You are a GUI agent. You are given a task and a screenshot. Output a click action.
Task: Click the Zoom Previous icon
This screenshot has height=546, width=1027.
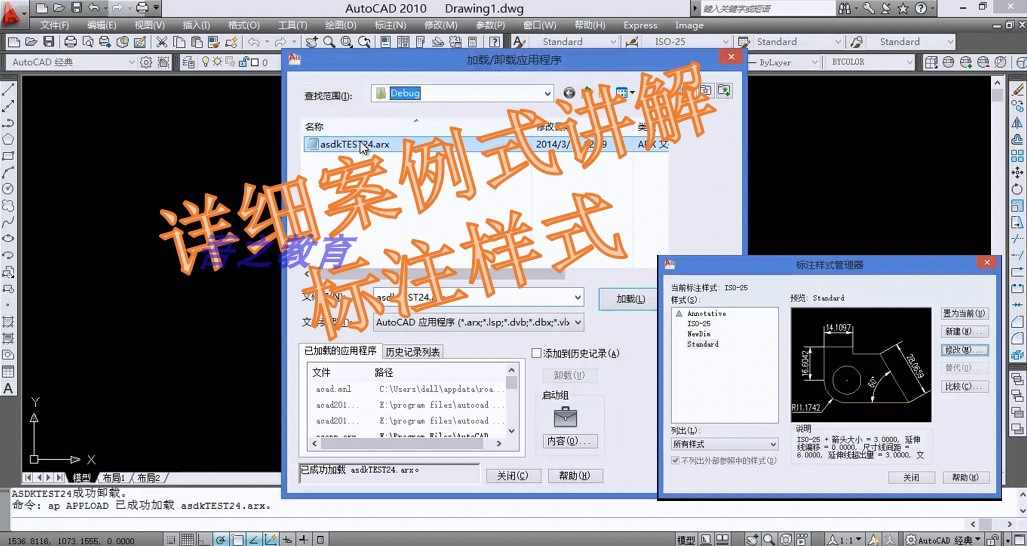coord(364,42)
